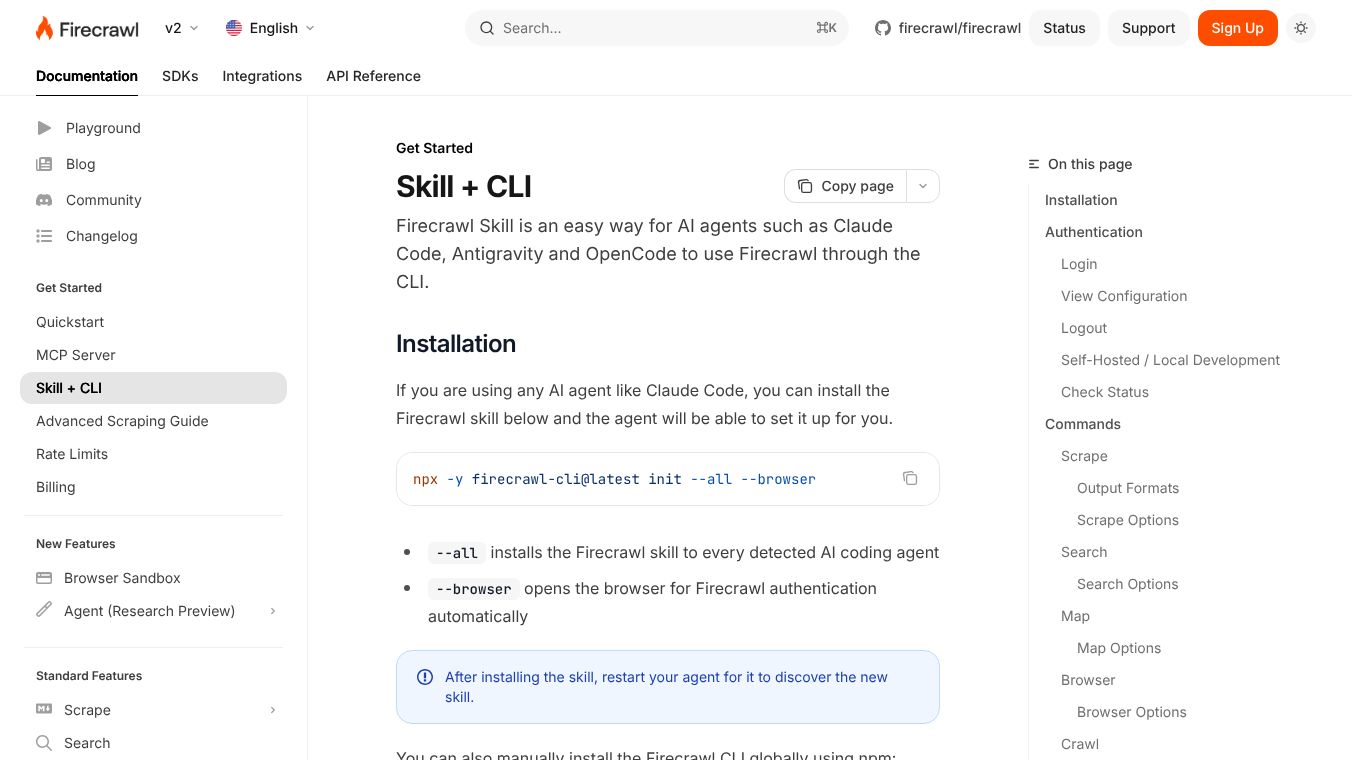Image resolution: width=1352 pixels, height=760 pixels.
Task: Click the Sign Up button
Action: tap(1237, 28)
